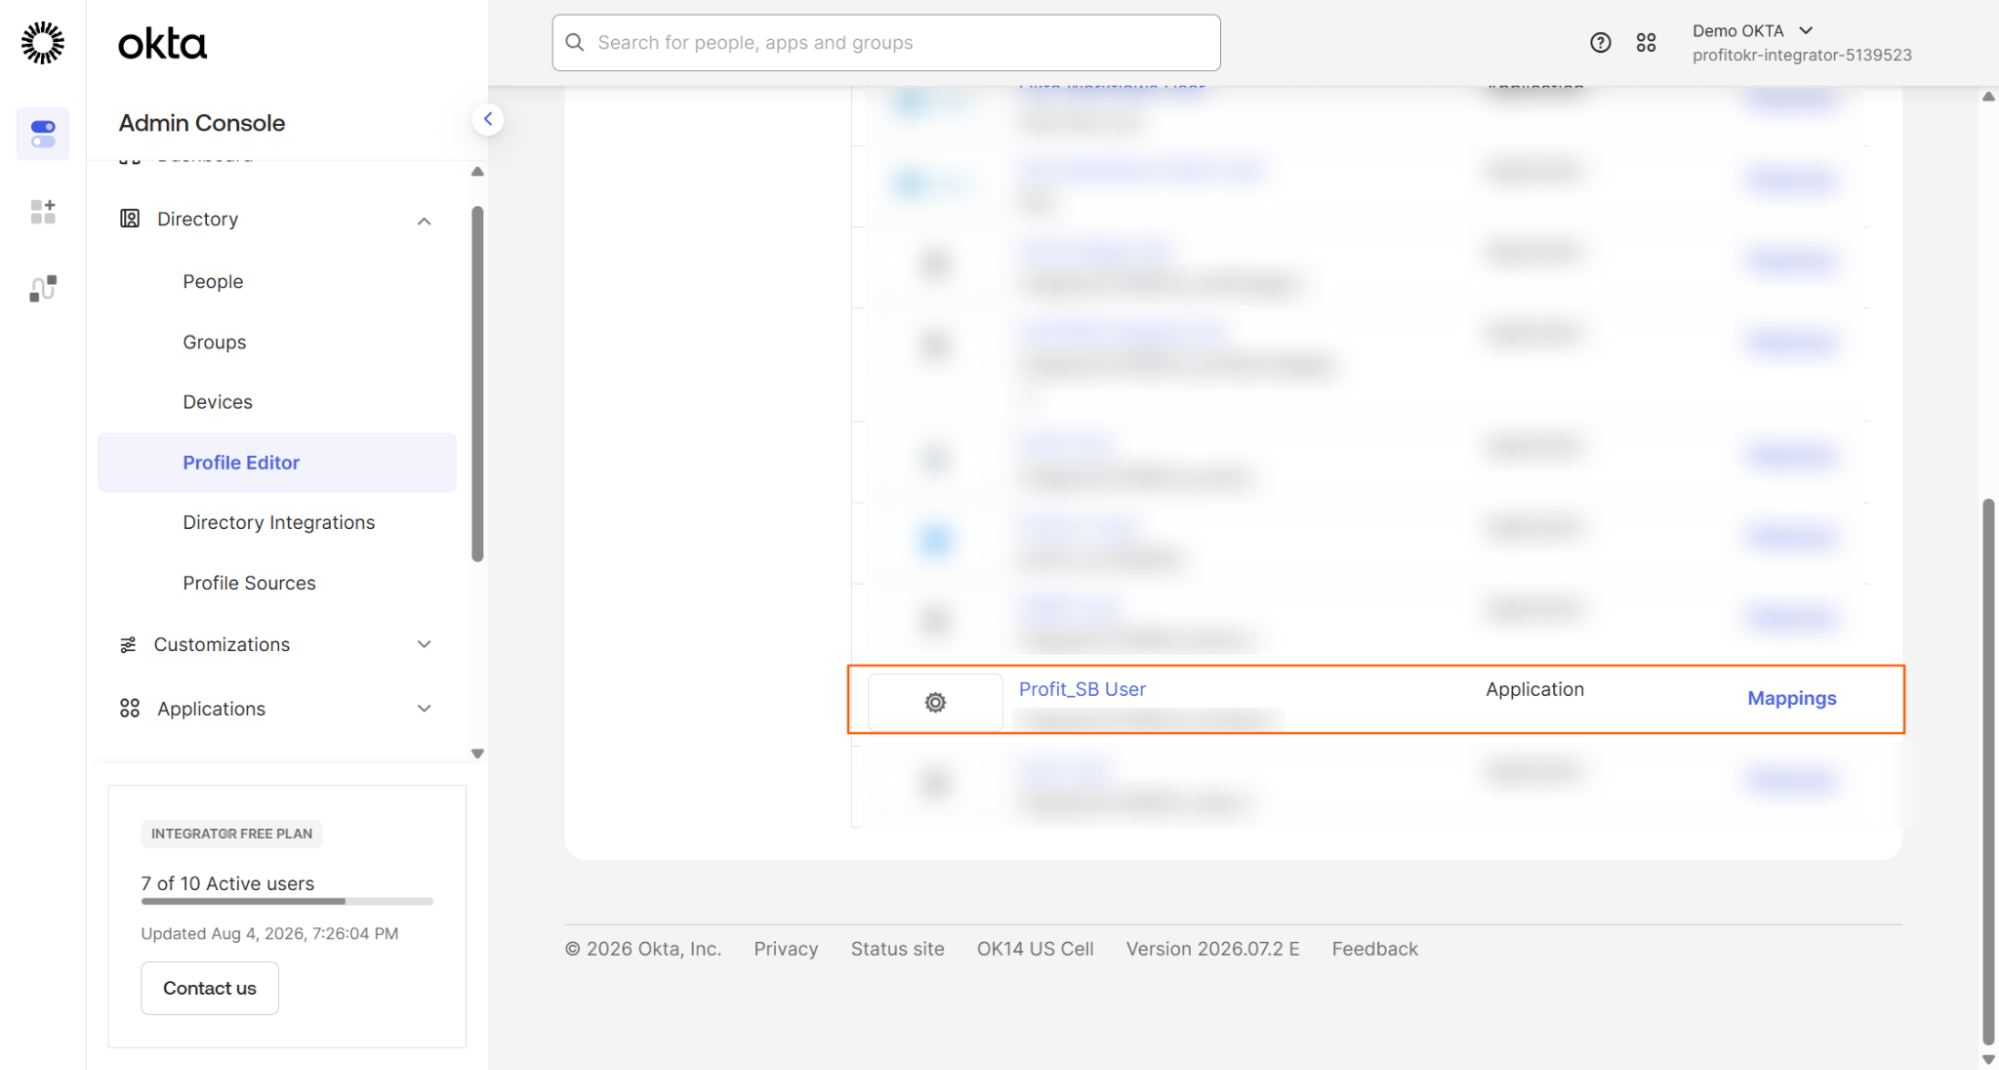Open Directory Integrations menu item
Viewport: 1999px width, 1070px height.
(279, 523)
